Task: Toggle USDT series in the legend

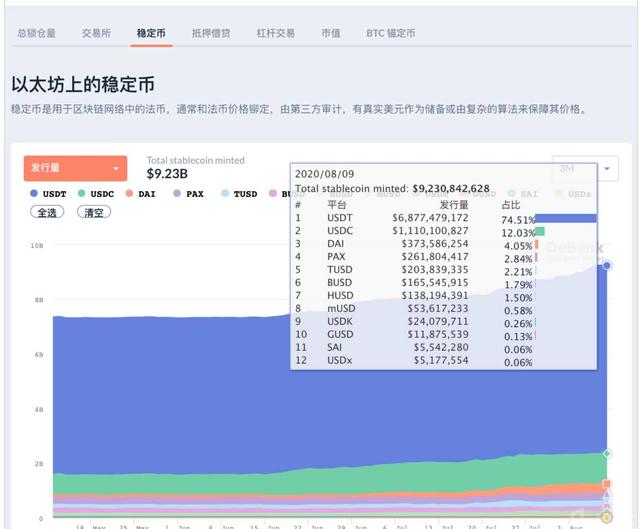Action: [49, 194]
